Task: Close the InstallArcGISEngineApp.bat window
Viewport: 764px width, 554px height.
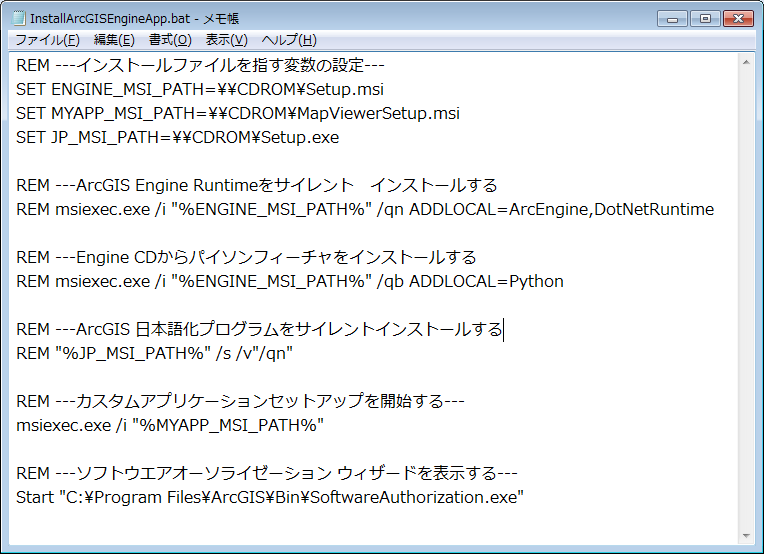Action: coord(738,19)
